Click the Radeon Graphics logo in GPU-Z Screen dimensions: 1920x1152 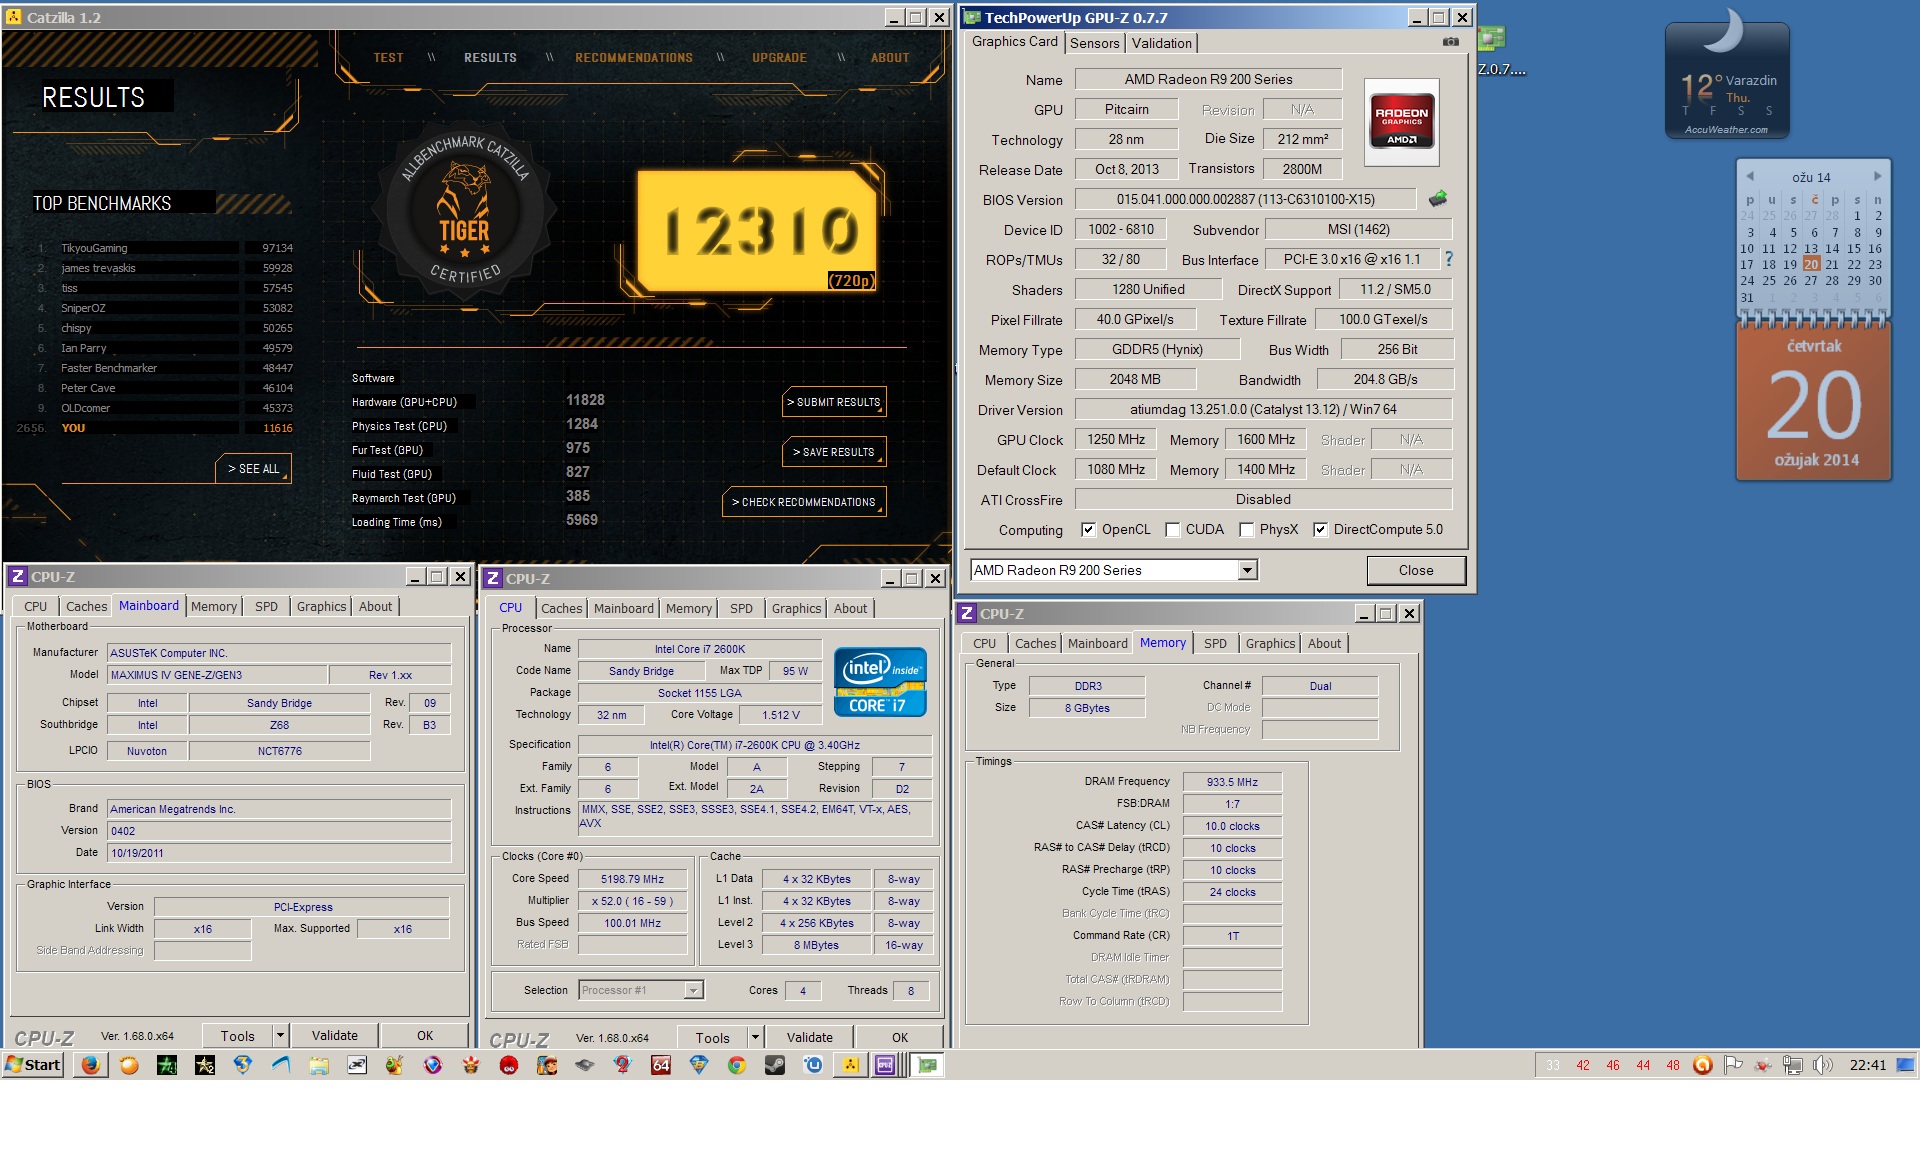pos(1401,122)
